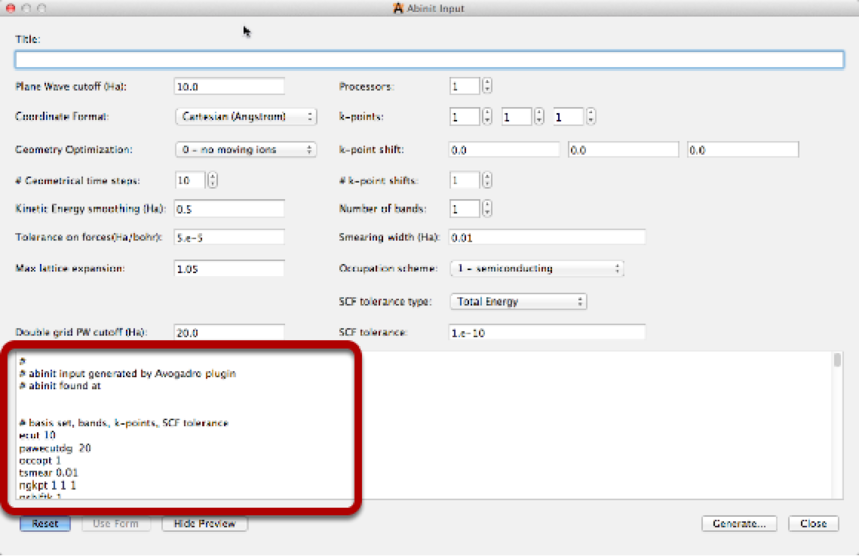Screen dimensions: 859x556
Task: Click the Max lattice expansion field
Action: click(x=229, y=269)
